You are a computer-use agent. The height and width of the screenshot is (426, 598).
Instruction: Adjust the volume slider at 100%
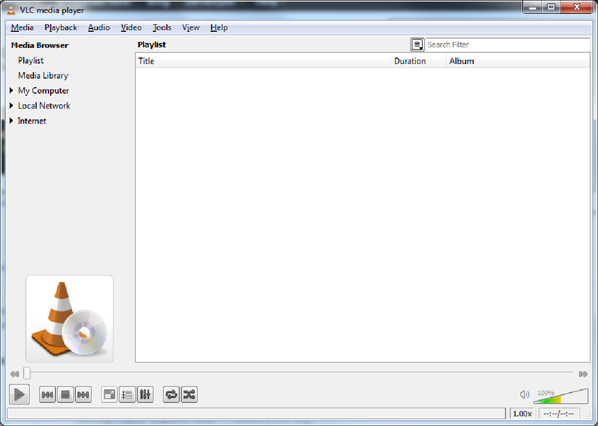click(x=561, y=396)
